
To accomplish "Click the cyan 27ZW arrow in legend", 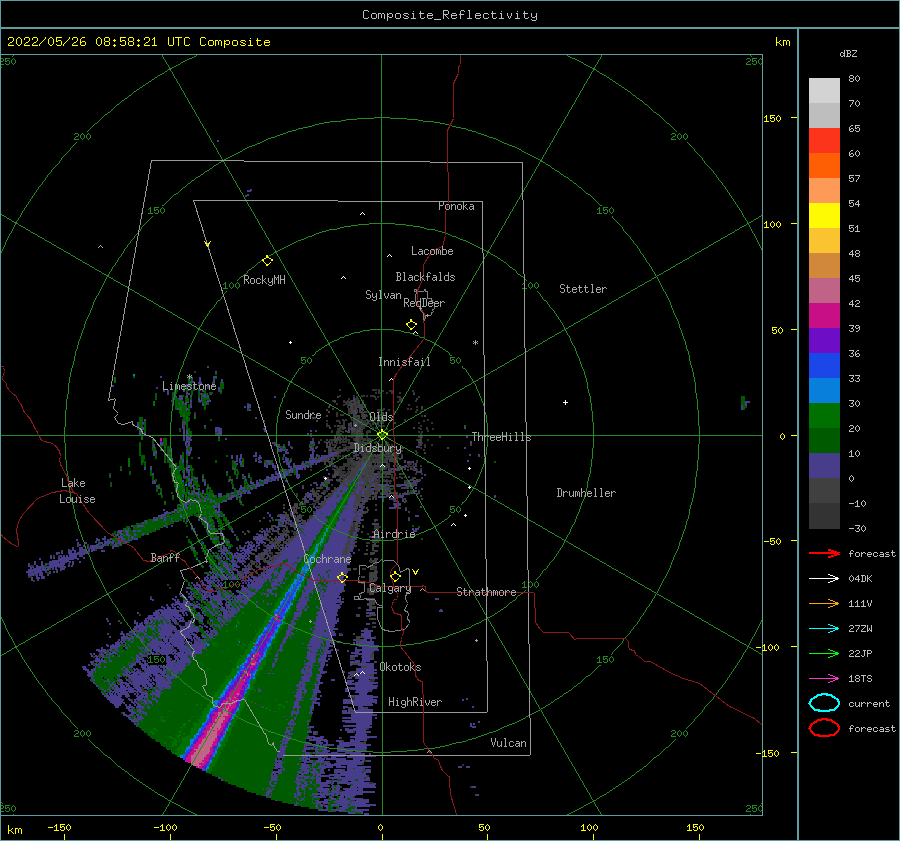I will click(824, 629).
